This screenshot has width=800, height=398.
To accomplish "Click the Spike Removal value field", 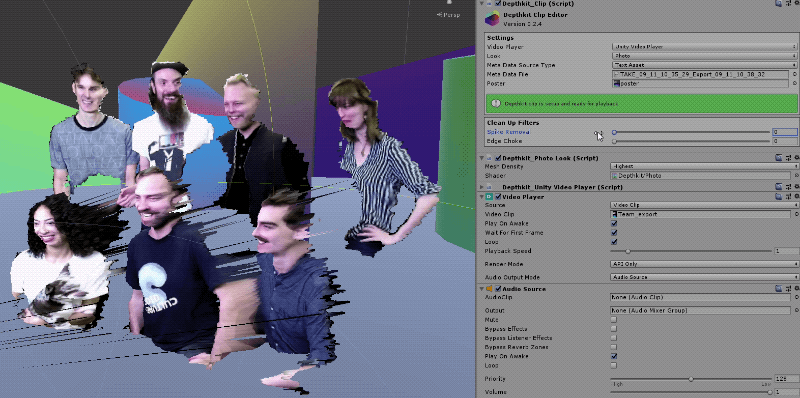I will 785,132.
